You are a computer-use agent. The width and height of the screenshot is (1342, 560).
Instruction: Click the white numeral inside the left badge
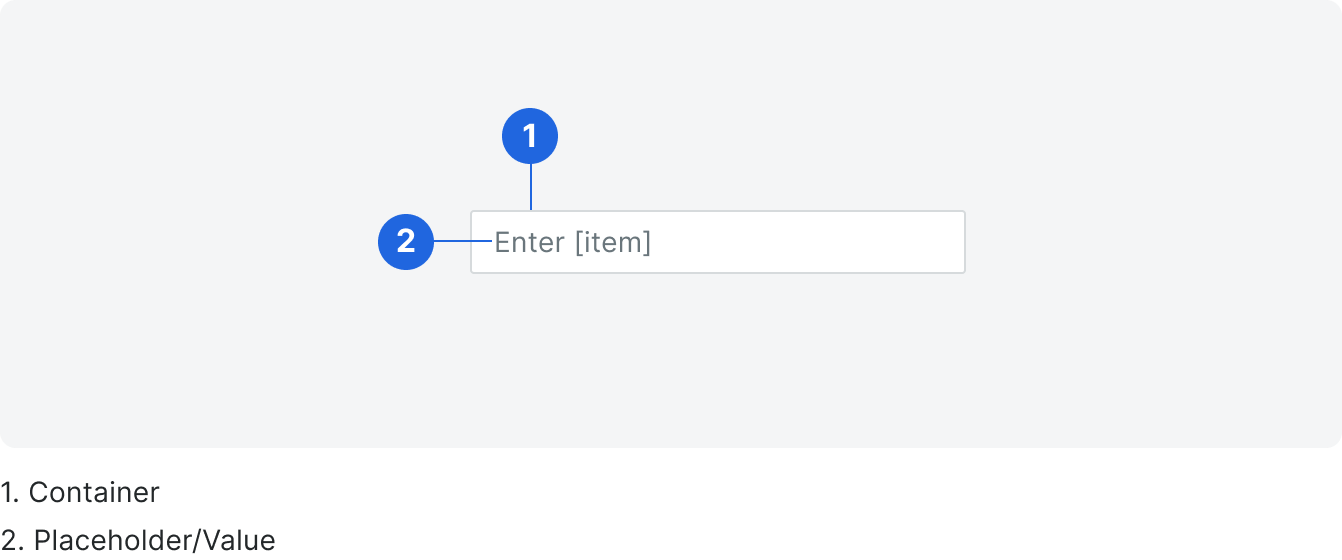[406, 242]
